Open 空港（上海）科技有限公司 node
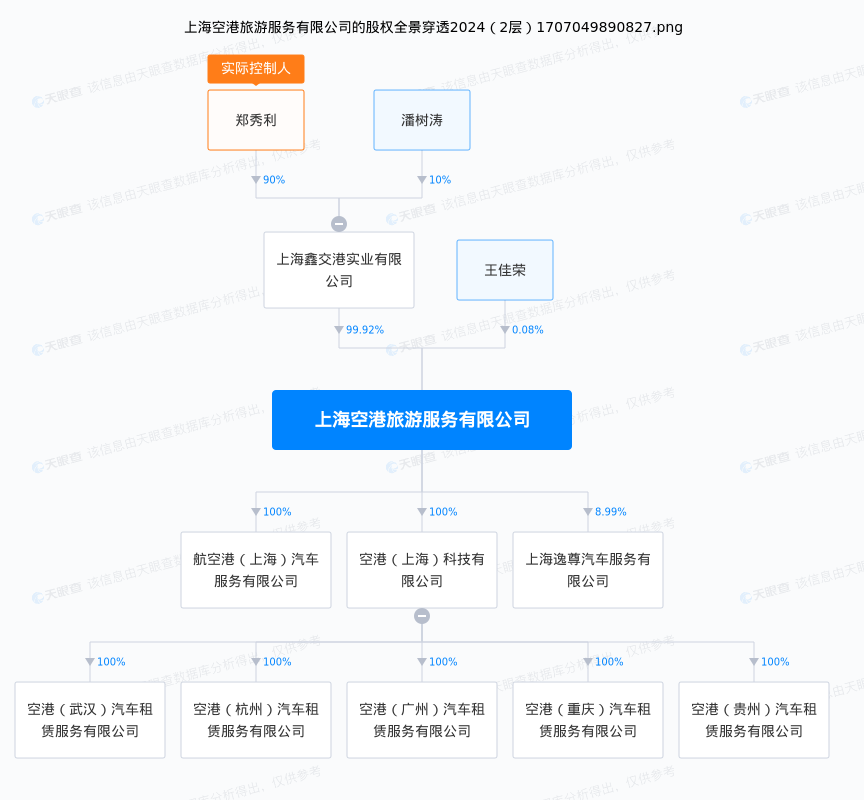This screenshot has width=864, height=800. coord(422,570)
